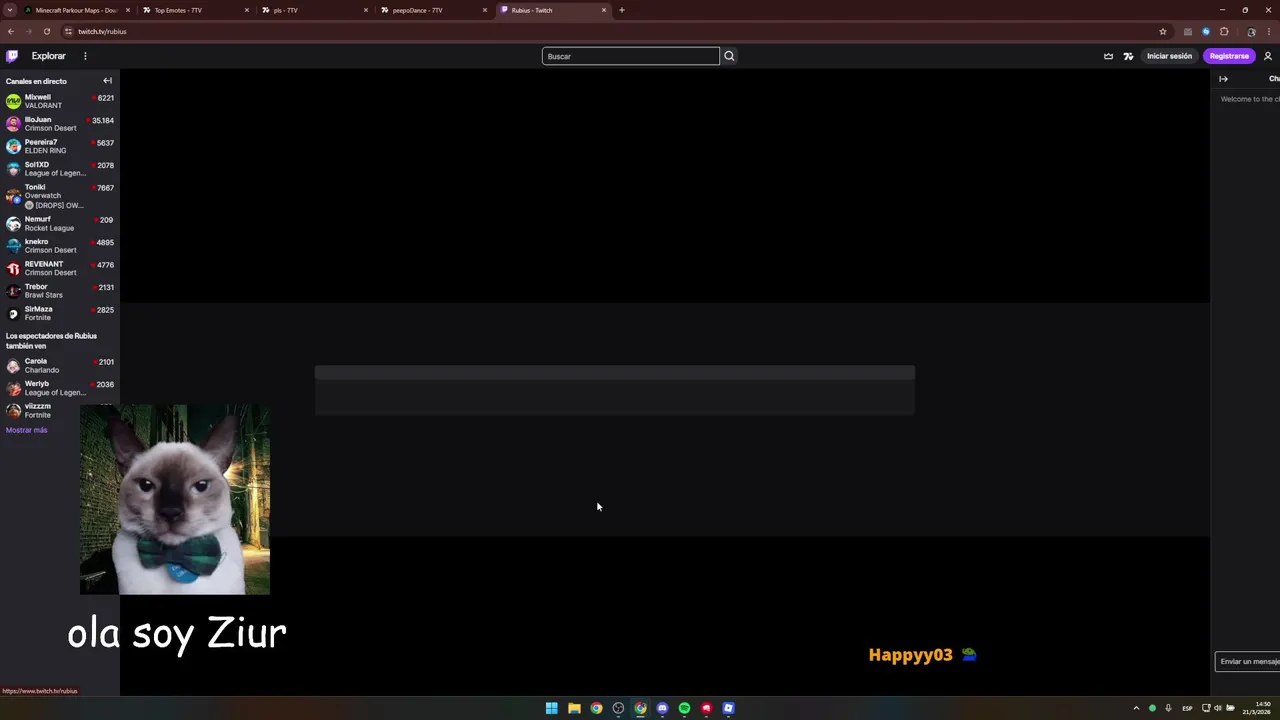Screen dimensions: 1280x720
Task: Open the Explorar page
Action: point(48,56)
